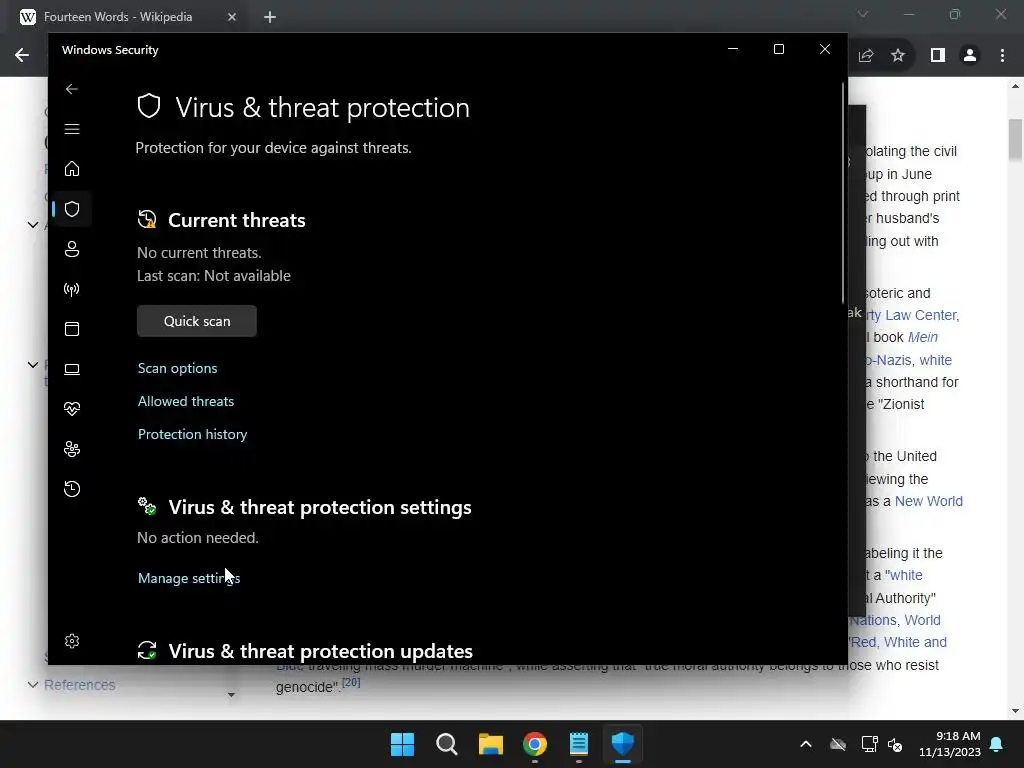
Task: Open taskbar Search magnifier
Action: (x=447, y=744)
